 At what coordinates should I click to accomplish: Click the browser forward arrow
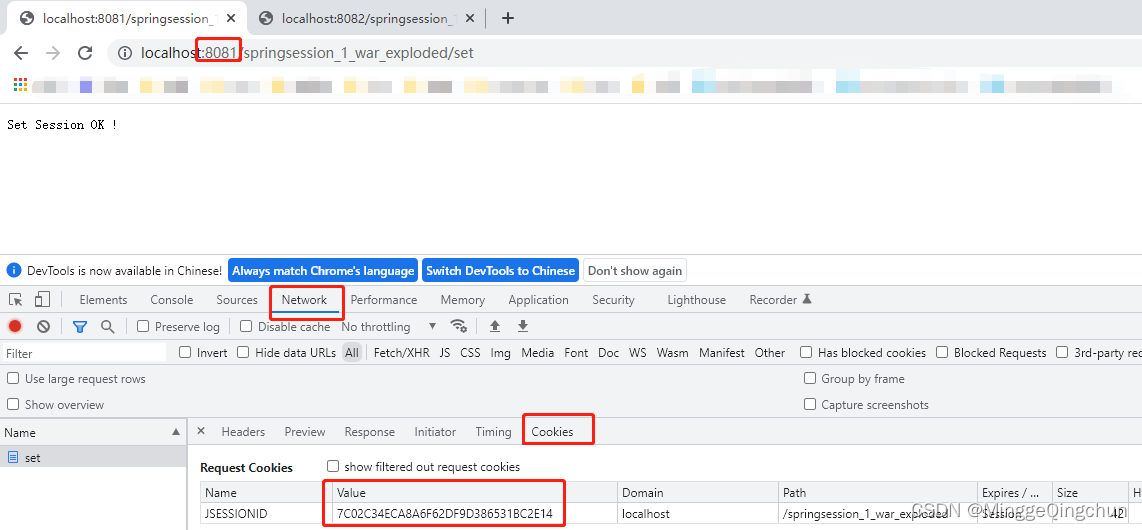pyautogui.click(x=52, y=53)
